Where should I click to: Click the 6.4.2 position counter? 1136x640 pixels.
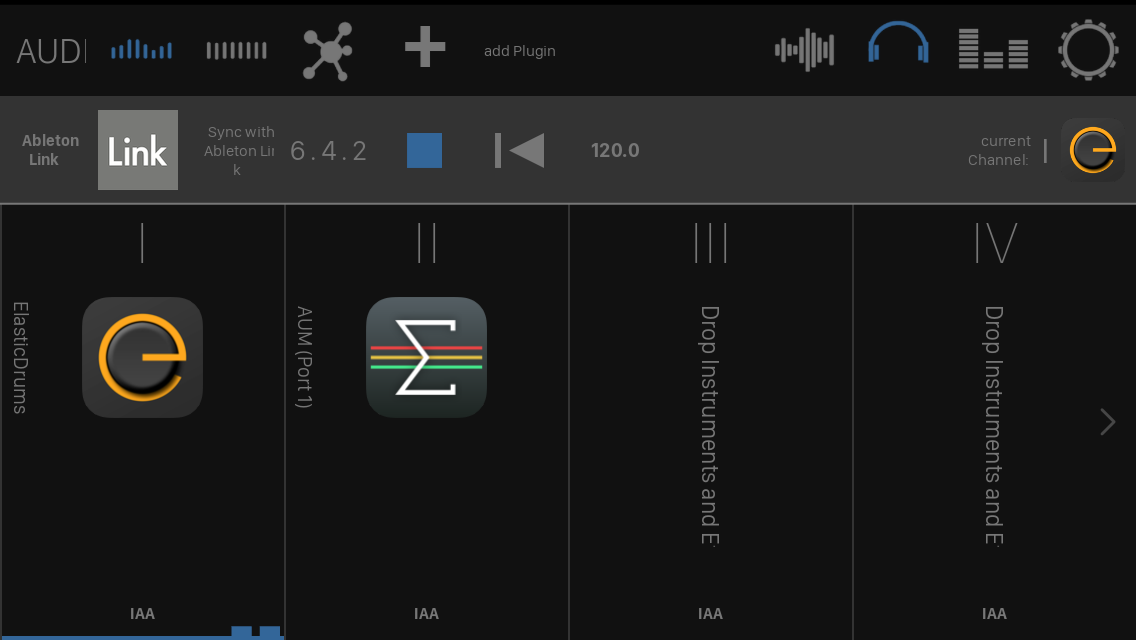[329, 151]
